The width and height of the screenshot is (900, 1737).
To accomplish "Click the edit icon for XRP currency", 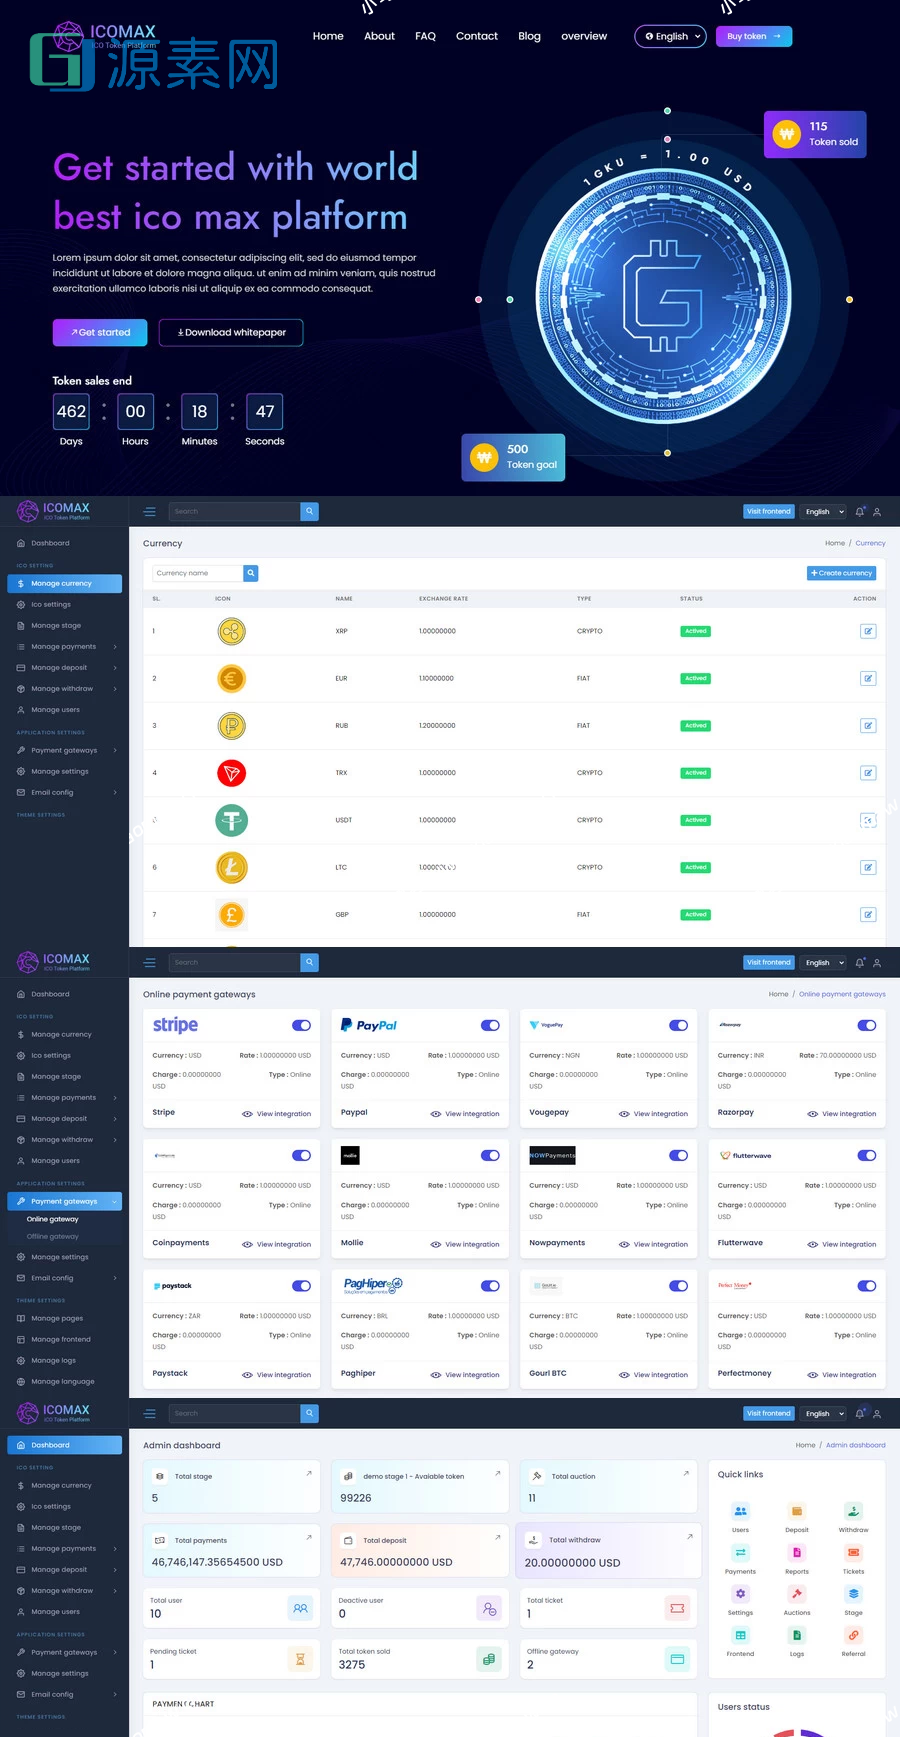I will pyautogui.click(x=868, y=631).
